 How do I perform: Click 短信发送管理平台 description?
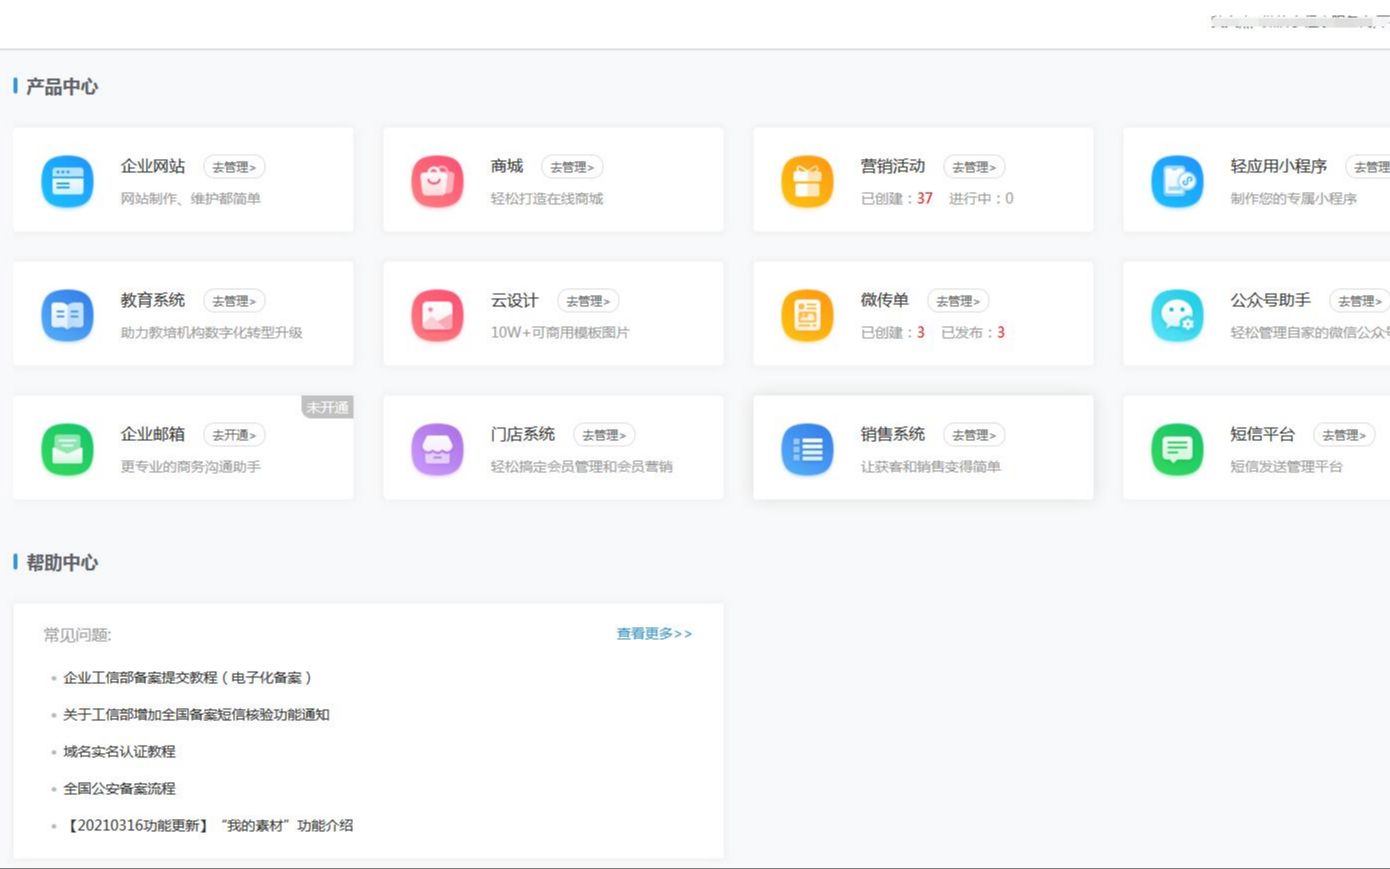point(1287,467)
